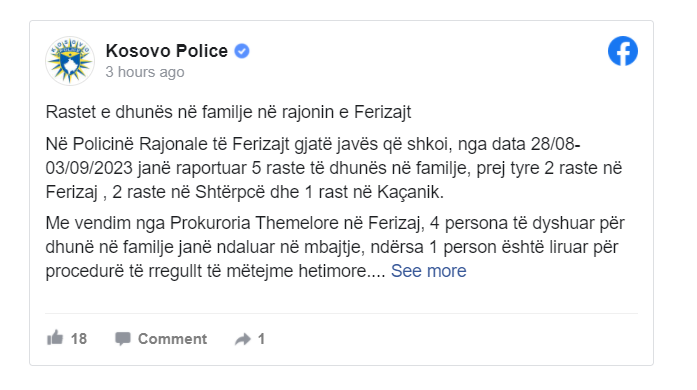
Task: Click the word "Kaçanik" in the post
Action: click(x=409, y=193)
